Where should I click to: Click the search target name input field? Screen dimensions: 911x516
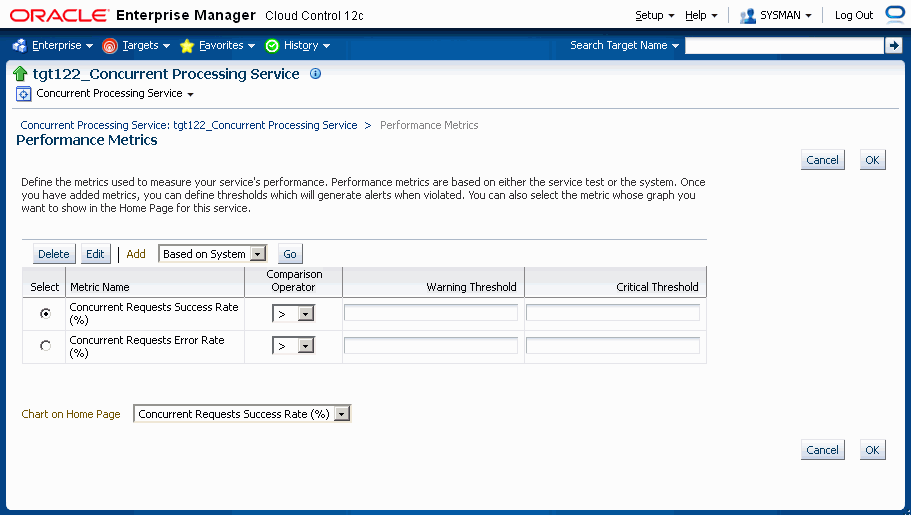[784, 45]
